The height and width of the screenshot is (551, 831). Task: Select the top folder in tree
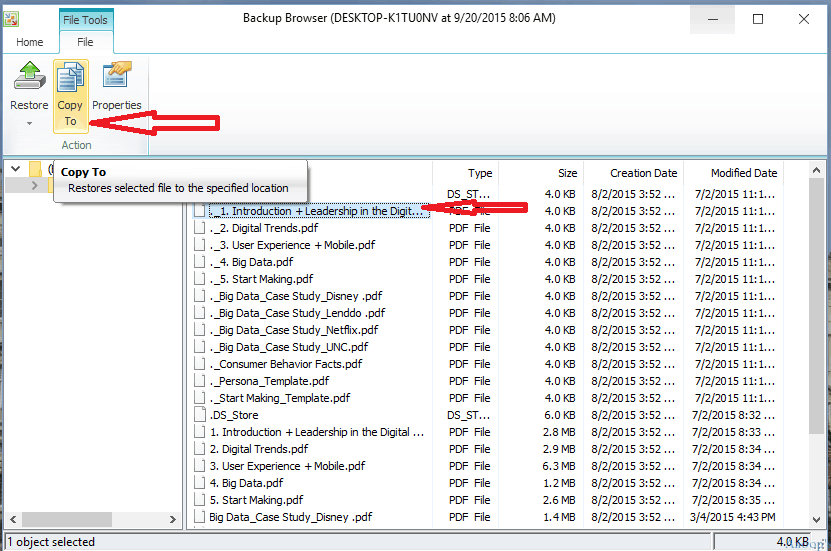tap(36, 169)
